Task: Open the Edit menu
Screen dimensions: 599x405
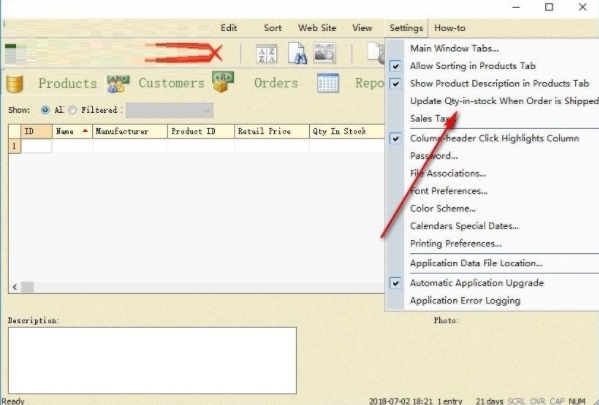Action: (229, 28)
